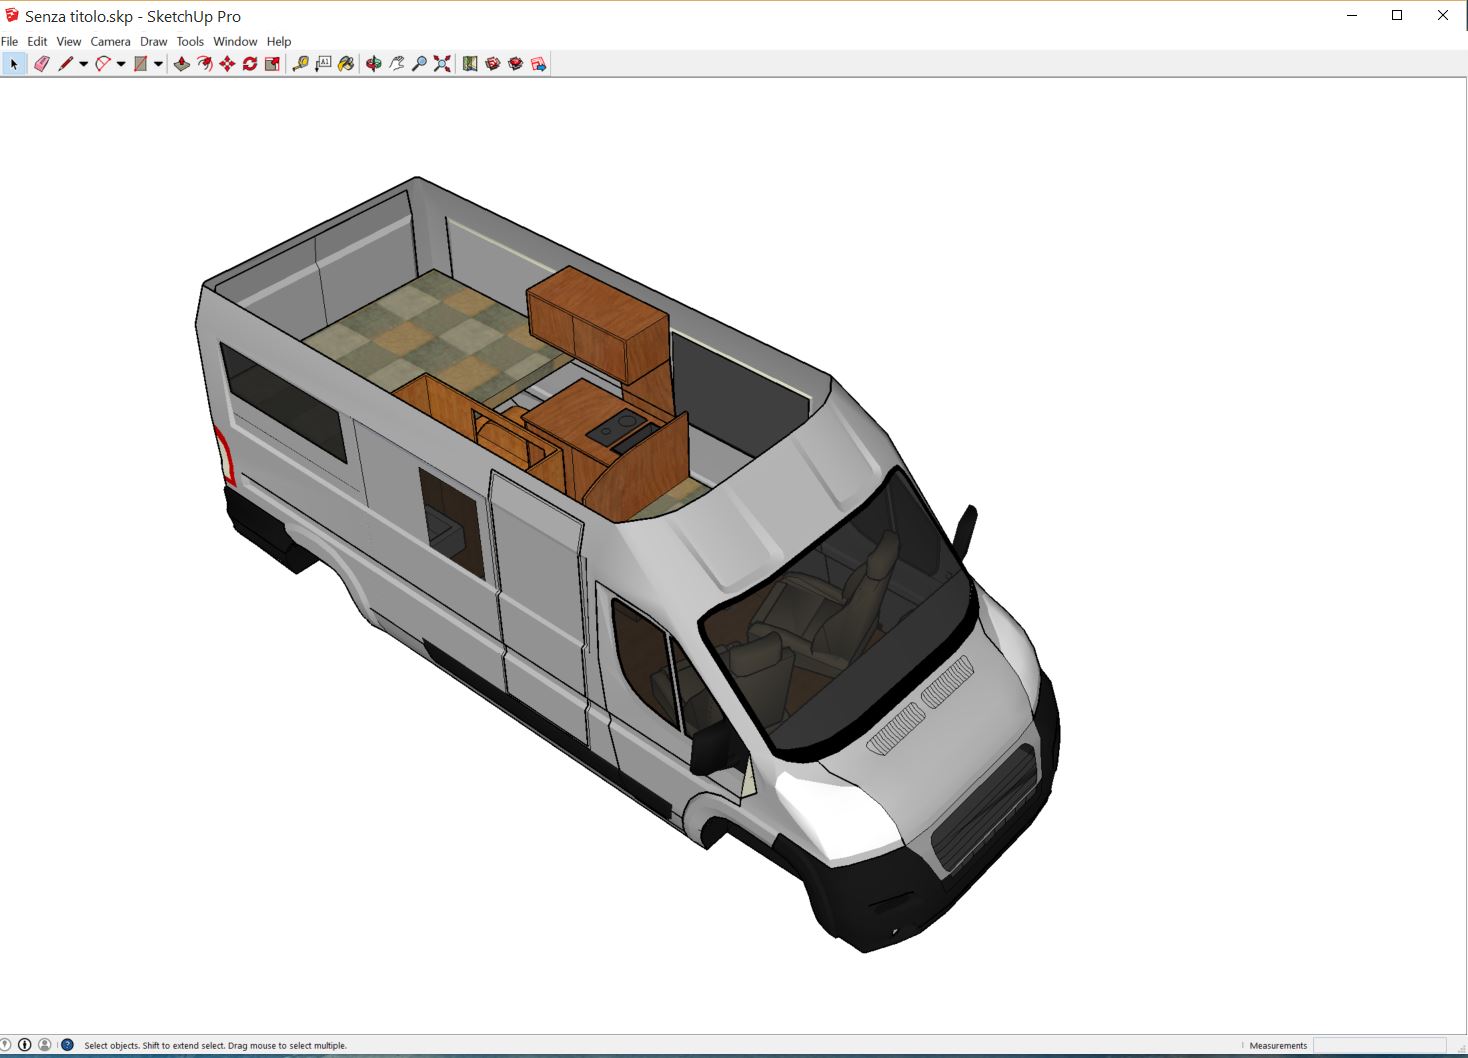The image size is (1468, 1058).
Task: Select the Eraser tool
Action: [x=41, y=63]
